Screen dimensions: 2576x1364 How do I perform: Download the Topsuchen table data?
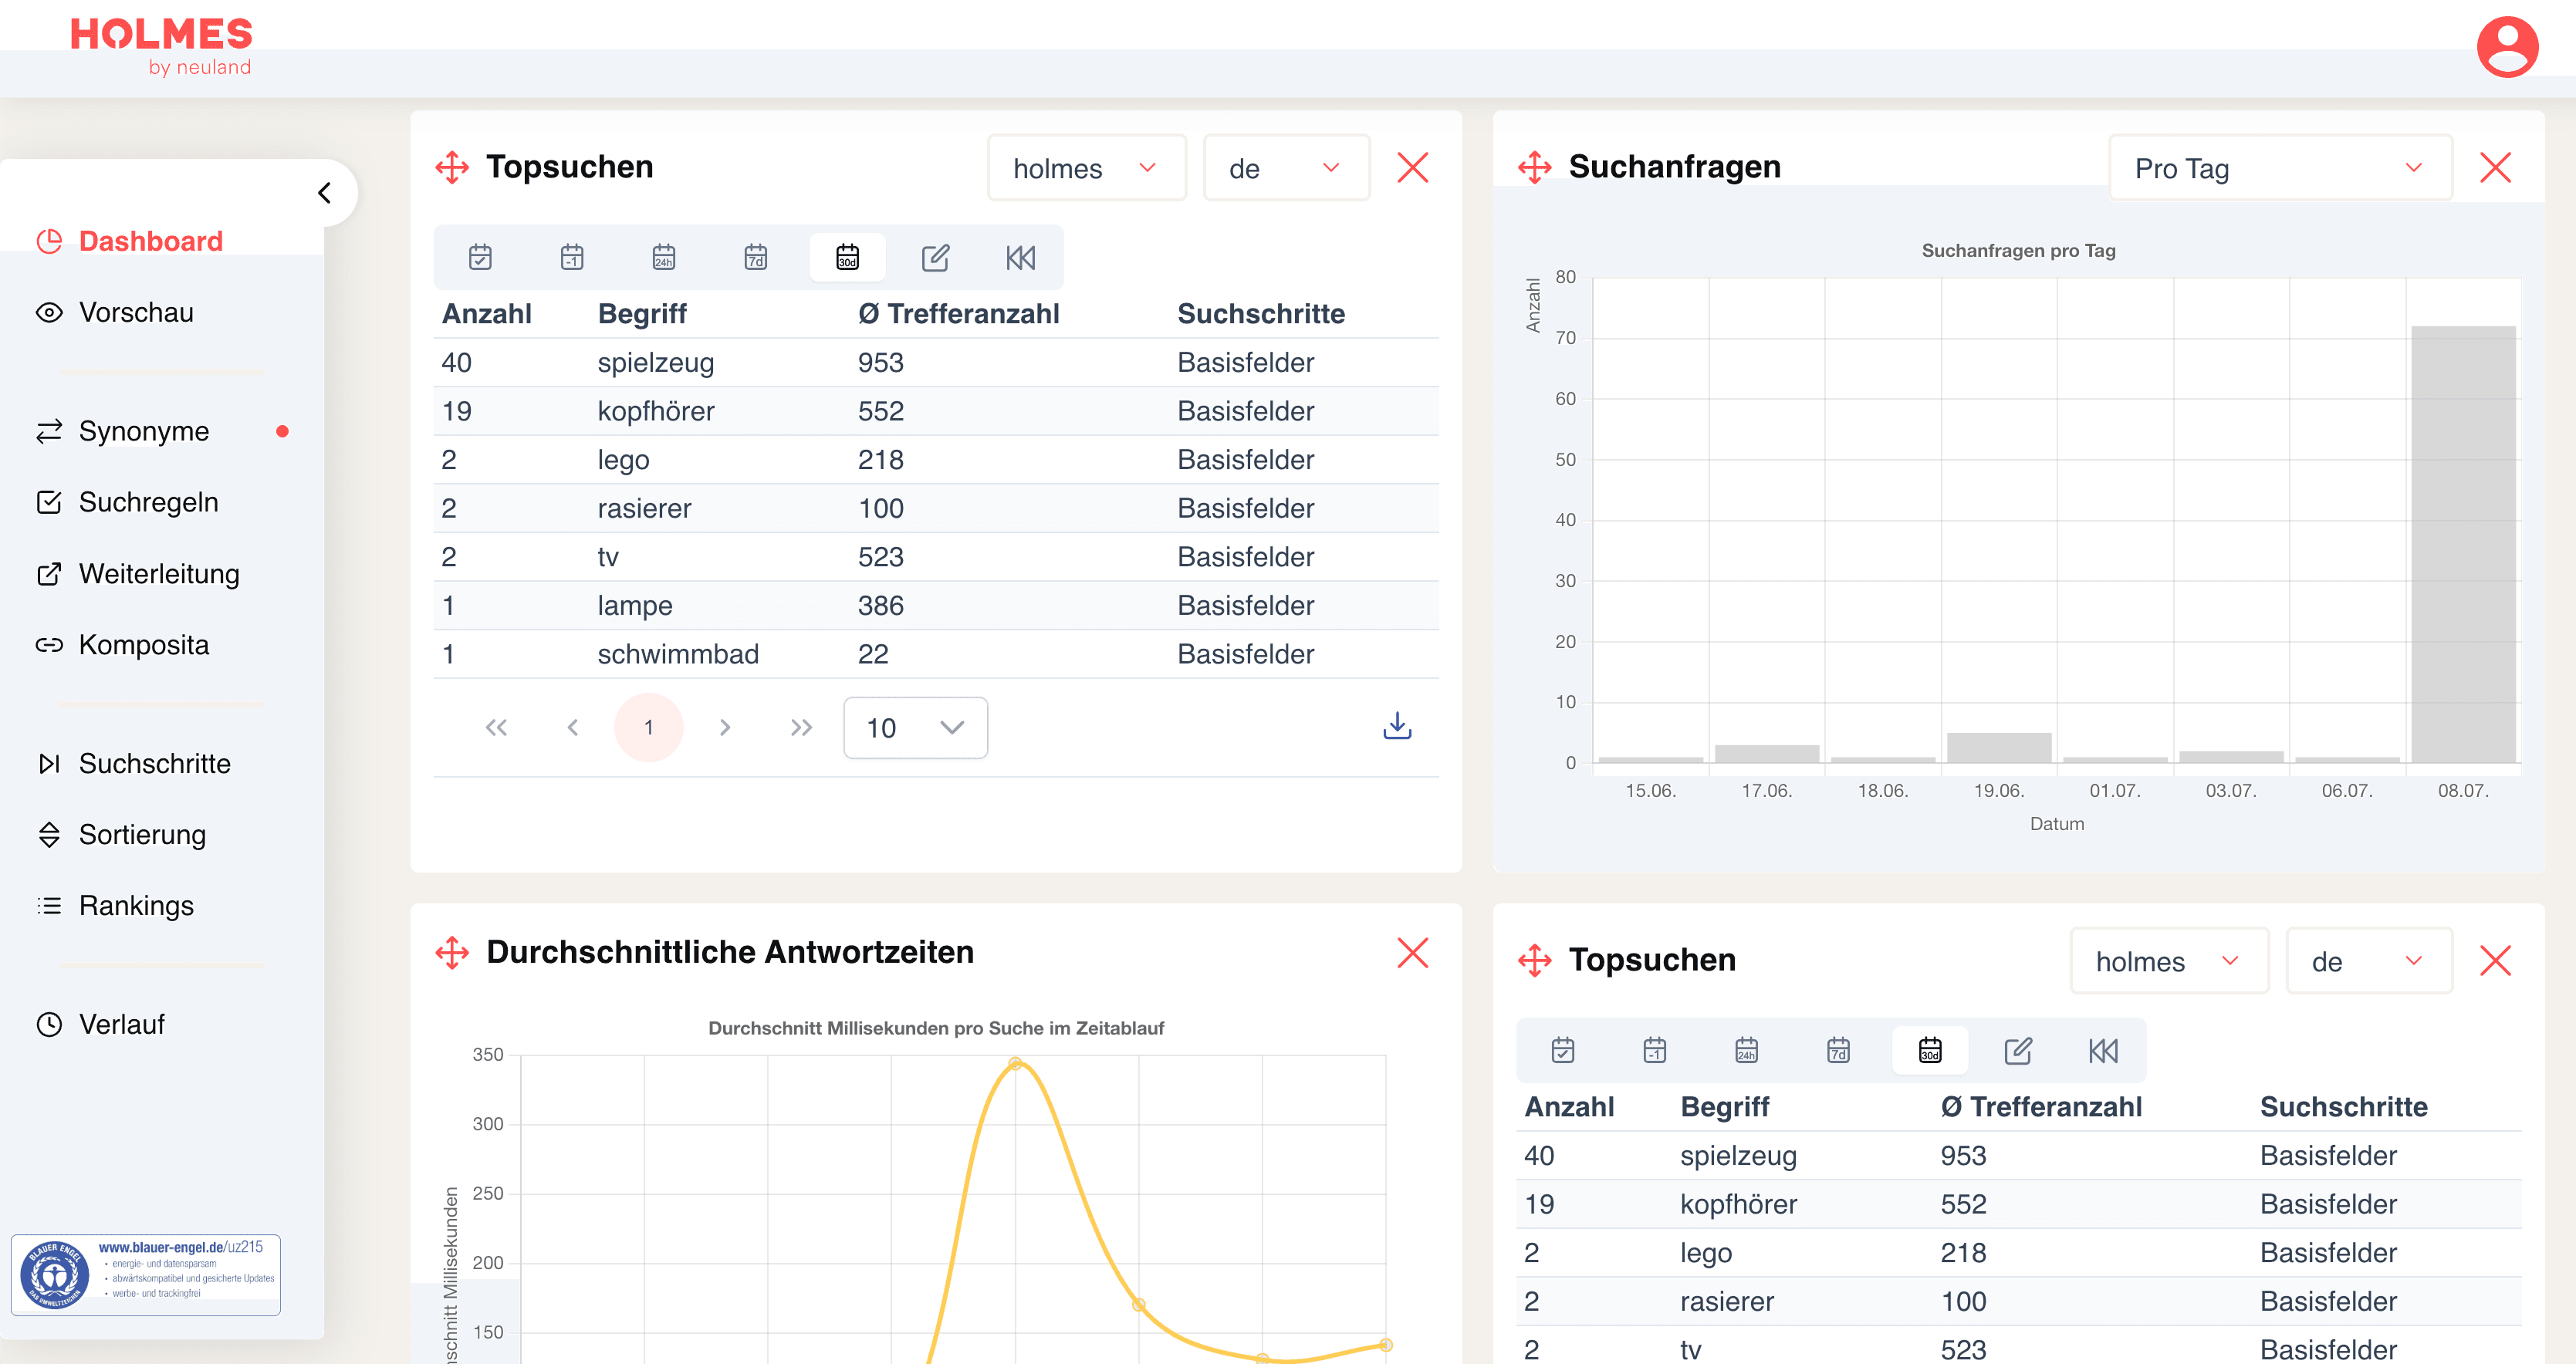coord(1397,726)
